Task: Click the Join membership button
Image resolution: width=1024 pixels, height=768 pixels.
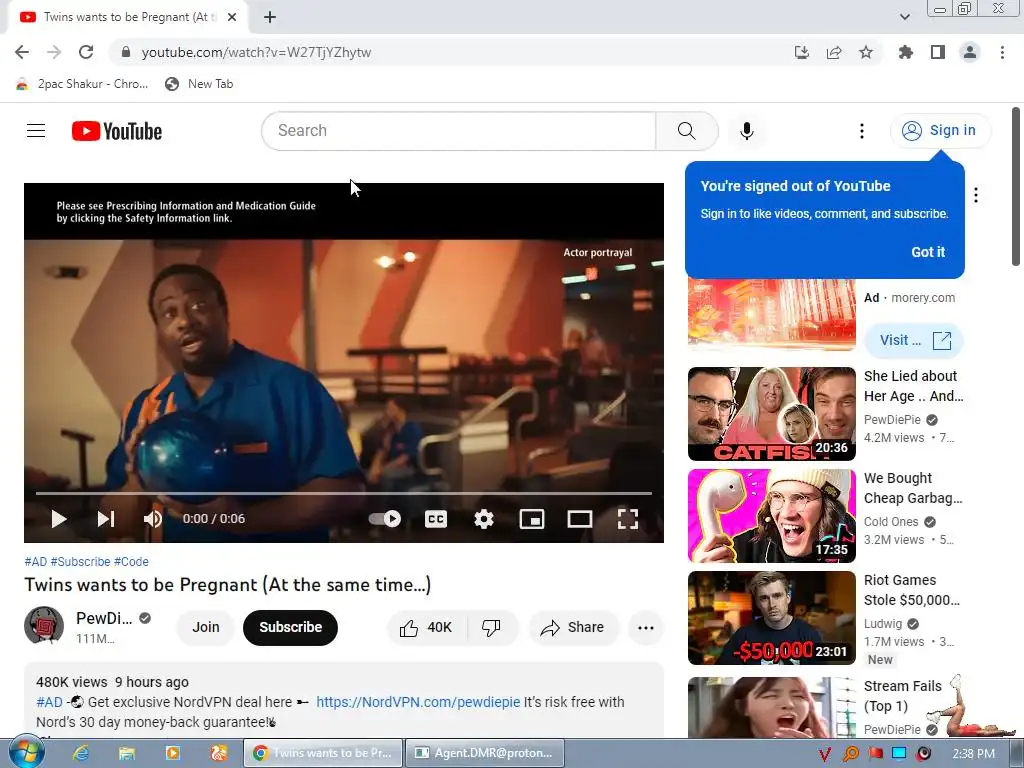Action: [206, 628]
